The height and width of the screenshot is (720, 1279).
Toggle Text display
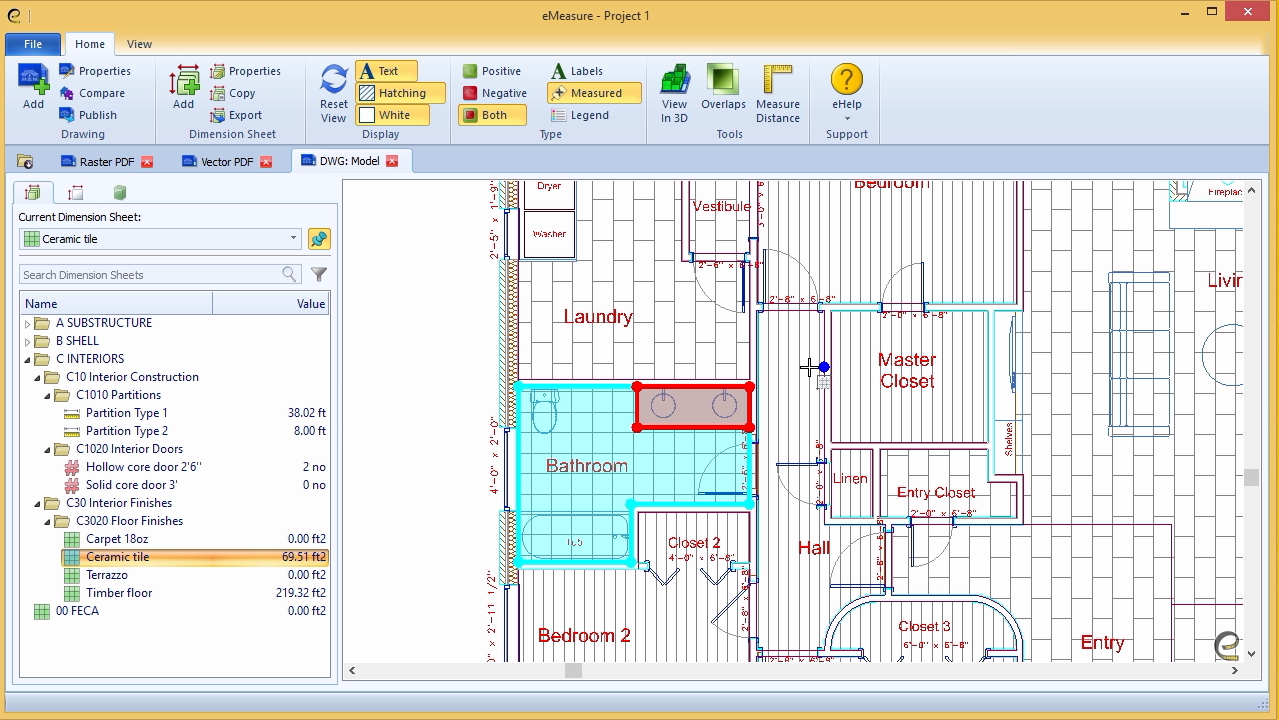[x=387, y=71]
